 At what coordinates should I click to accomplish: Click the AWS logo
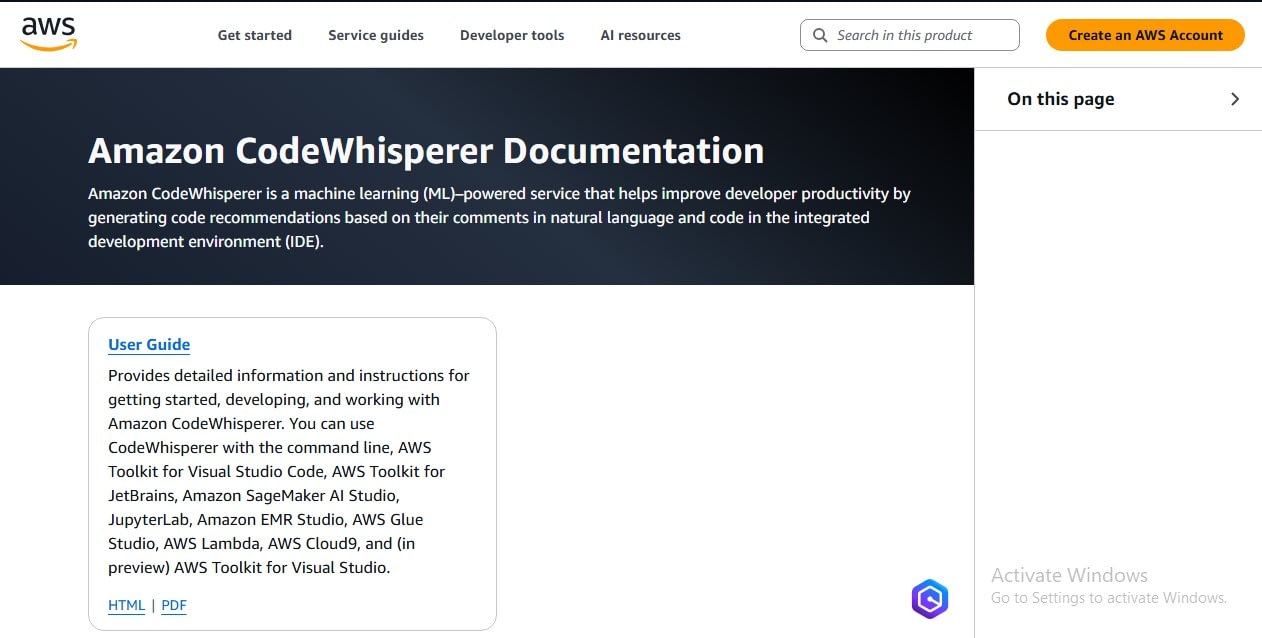[48, 34]
